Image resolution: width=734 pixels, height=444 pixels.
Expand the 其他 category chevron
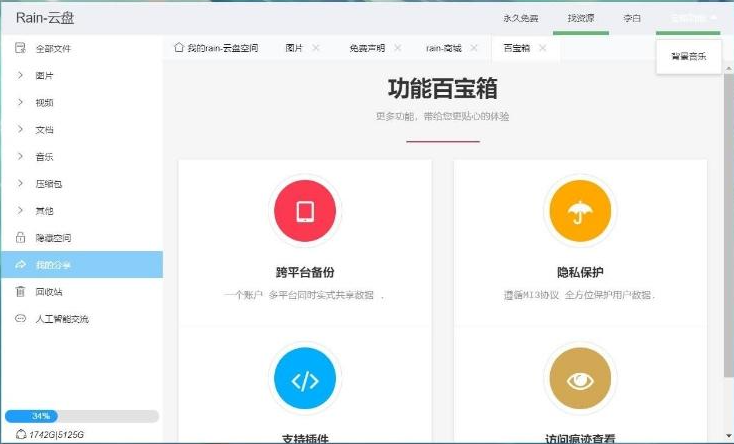tap(20, 210)
